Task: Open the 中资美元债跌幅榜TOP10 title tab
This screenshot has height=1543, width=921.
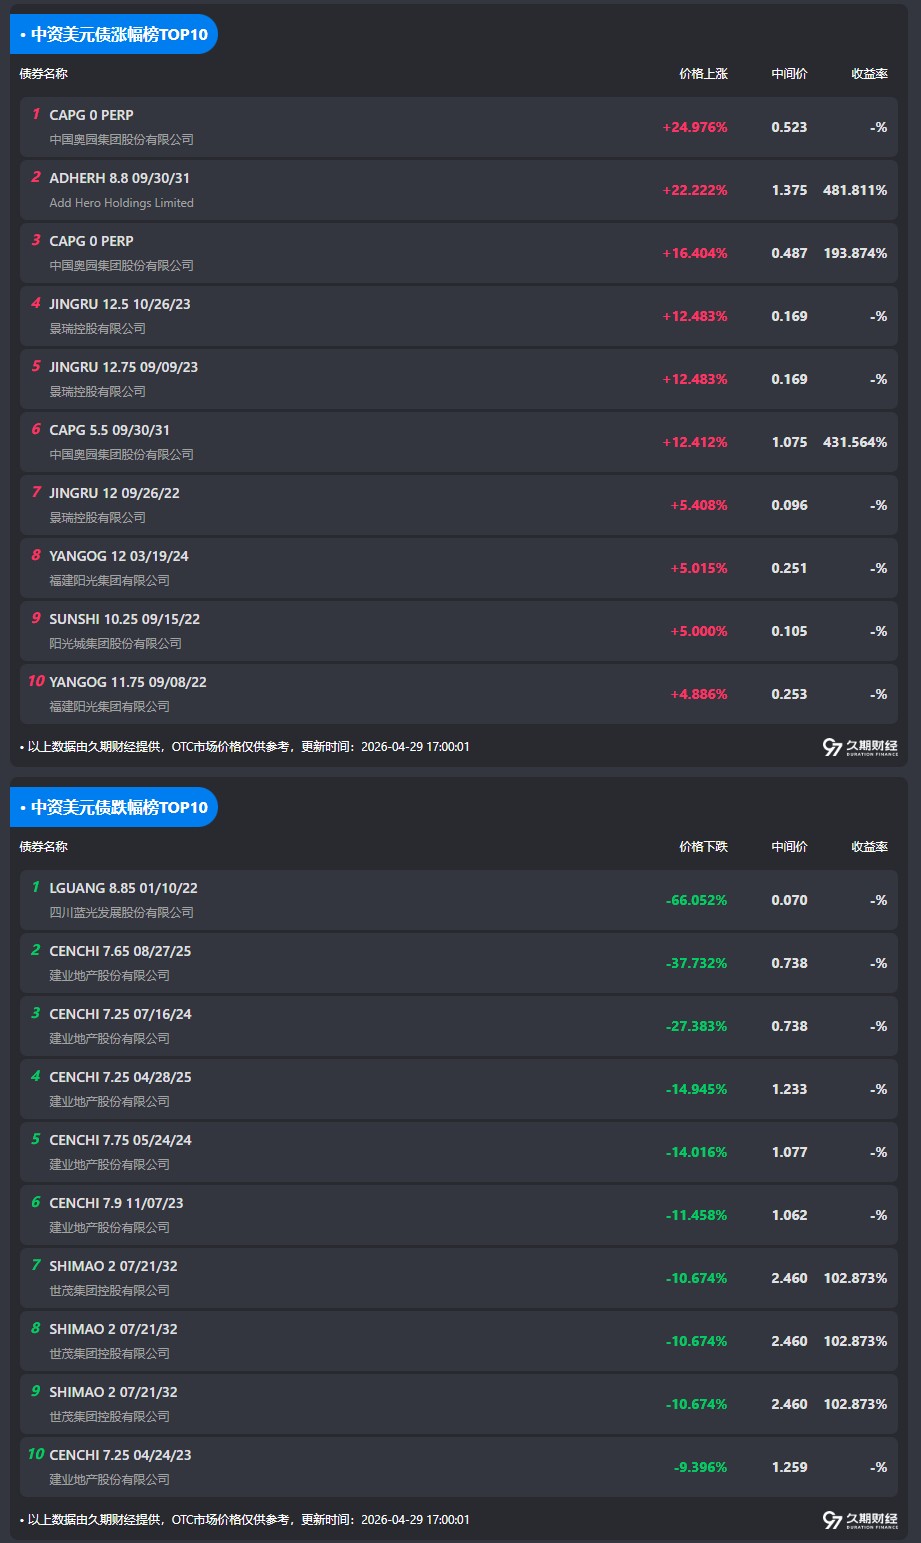Action: click(x=114, y=807)
